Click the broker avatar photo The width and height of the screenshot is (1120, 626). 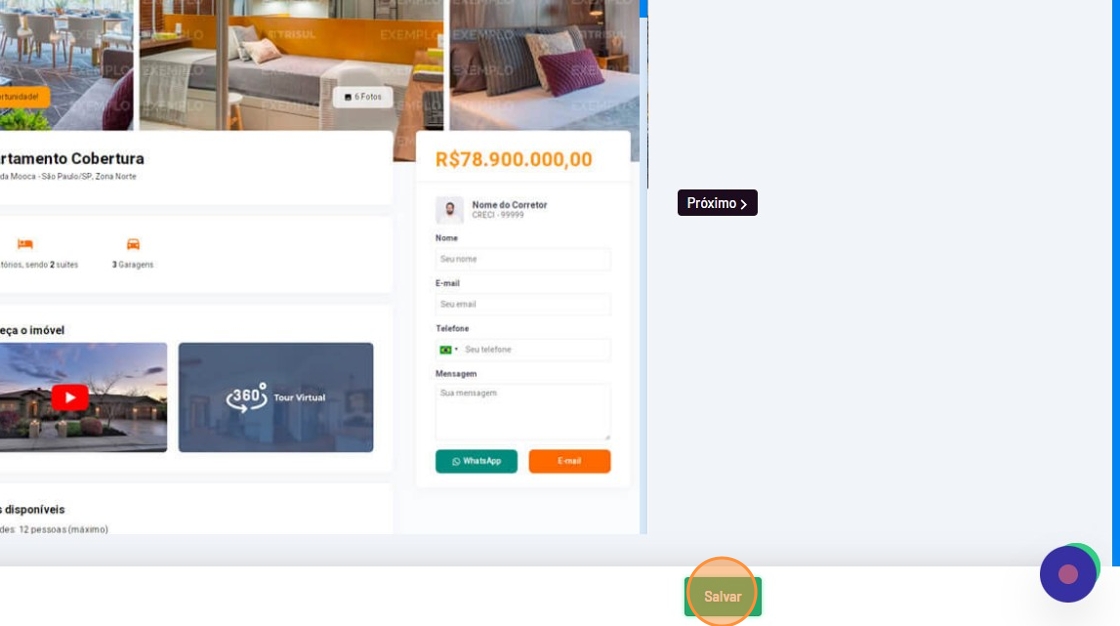449,210
